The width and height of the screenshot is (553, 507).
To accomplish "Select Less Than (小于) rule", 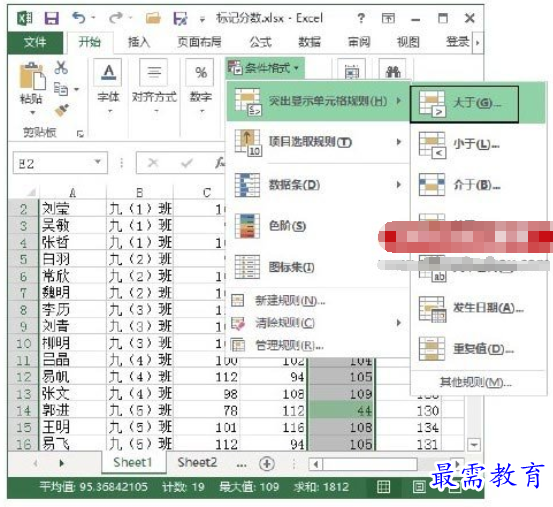I will tap(477, 144).
